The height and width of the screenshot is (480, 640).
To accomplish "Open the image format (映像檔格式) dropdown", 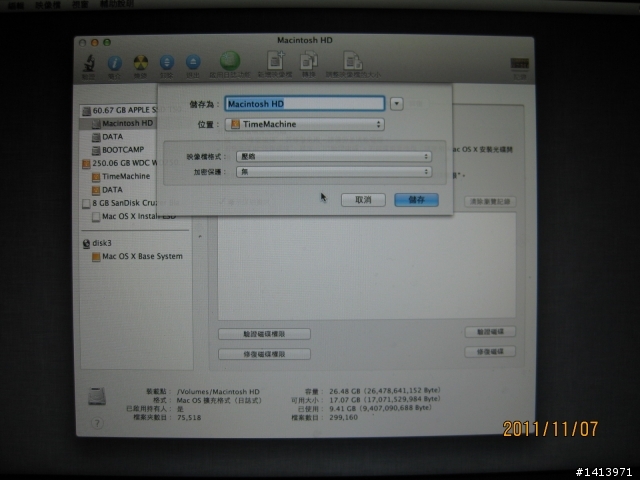I will (x=334, y=156).
